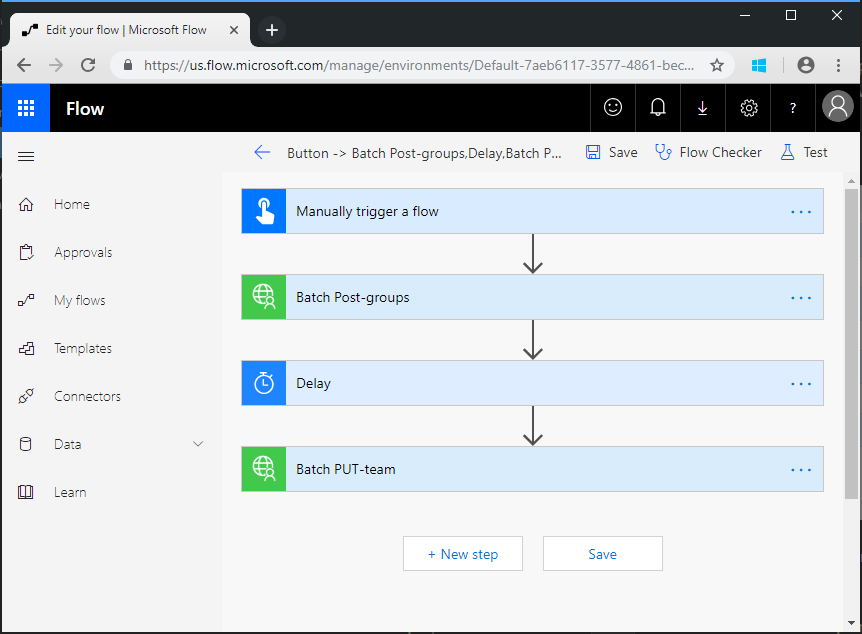Click the help question mark icon
The image size is (862, 634).
[x=793, y=108]
